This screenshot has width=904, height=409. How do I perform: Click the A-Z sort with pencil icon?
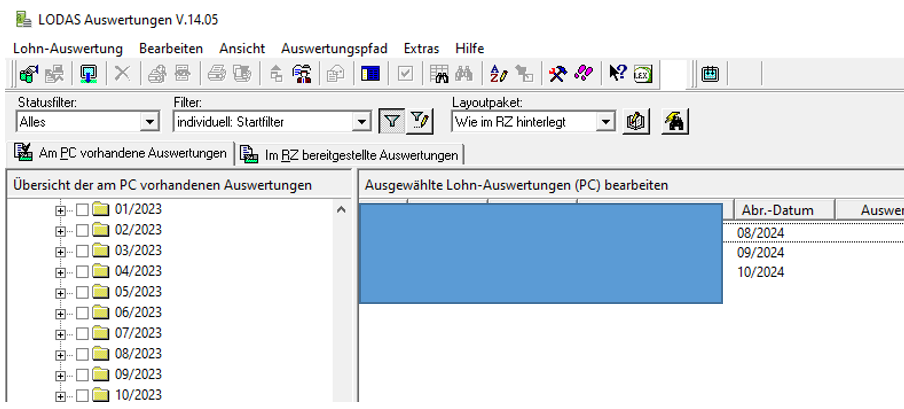(499, 74)
